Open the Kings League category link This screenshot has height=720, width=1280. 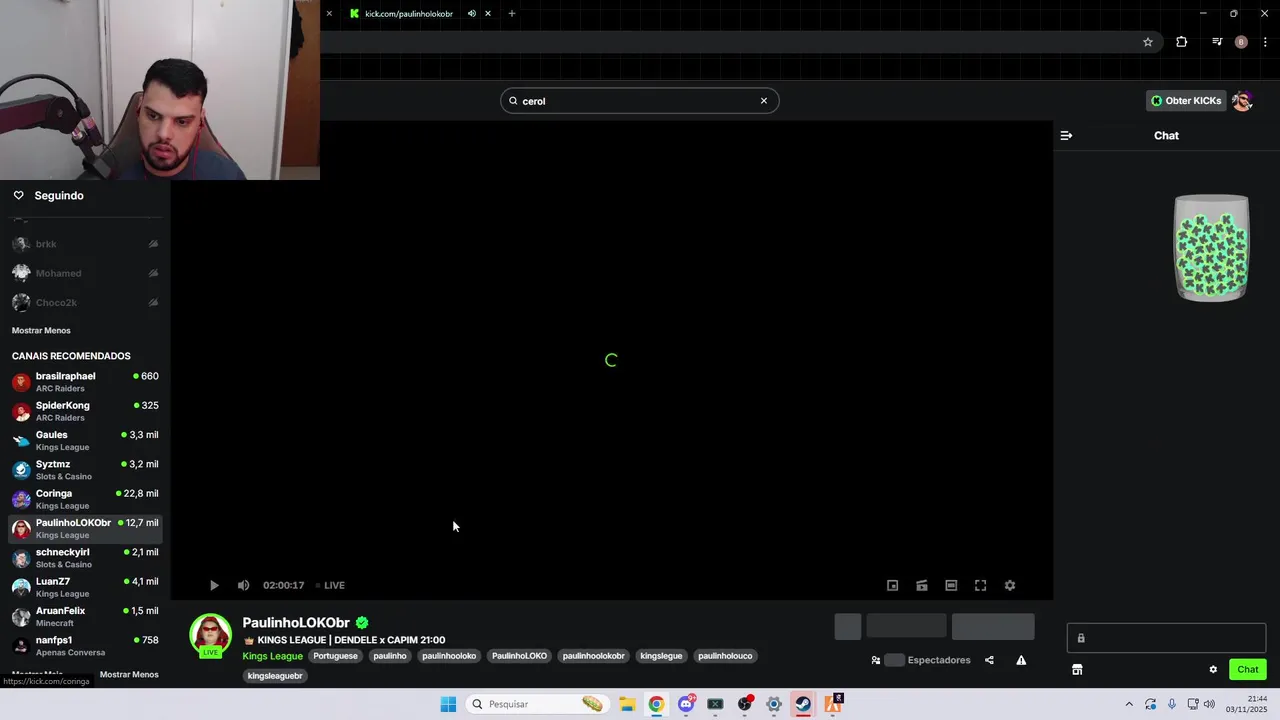[272, 656]
